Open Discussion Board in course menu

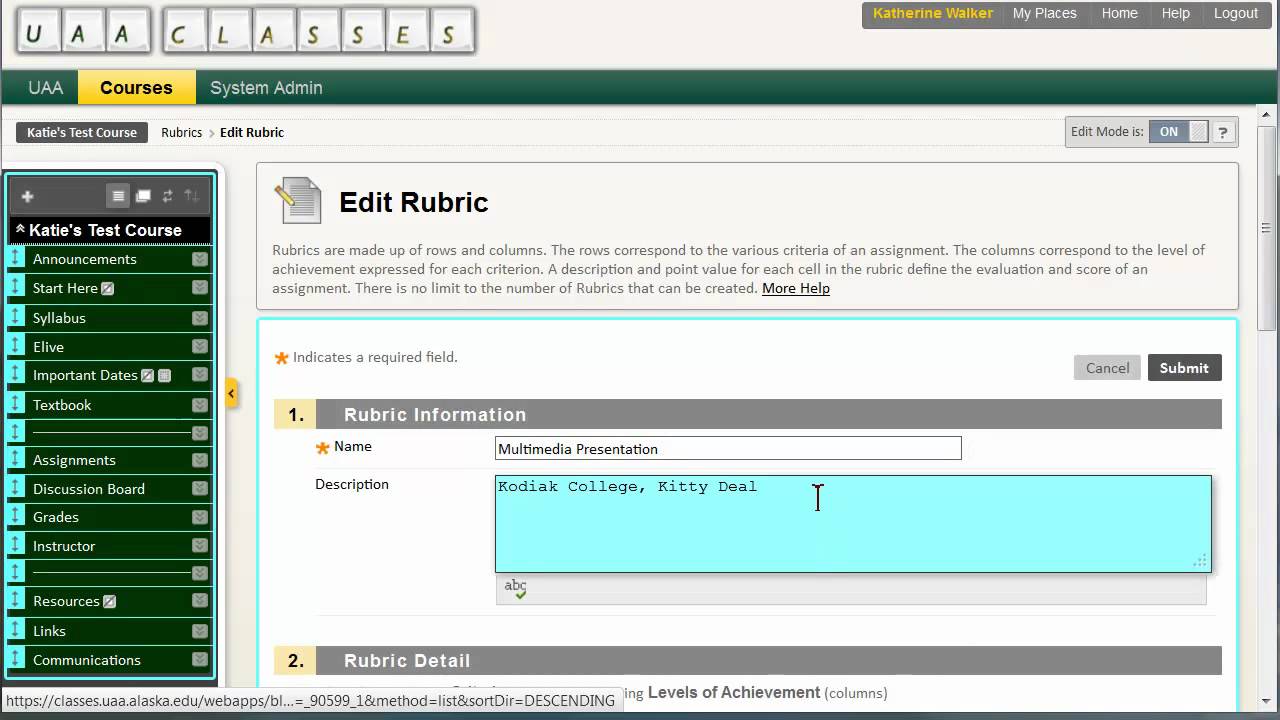tap(89, 489)
